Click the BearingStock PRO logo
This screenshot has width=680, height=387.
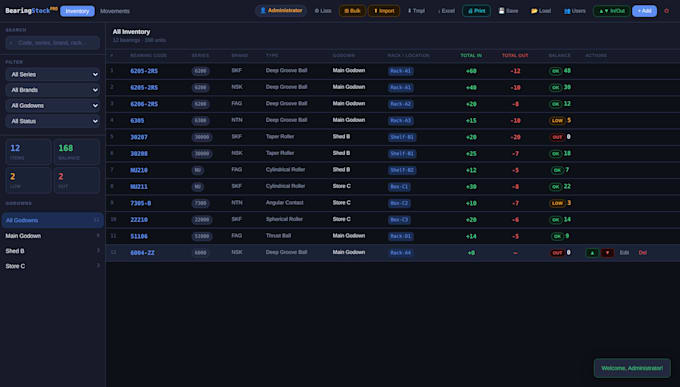31,10
